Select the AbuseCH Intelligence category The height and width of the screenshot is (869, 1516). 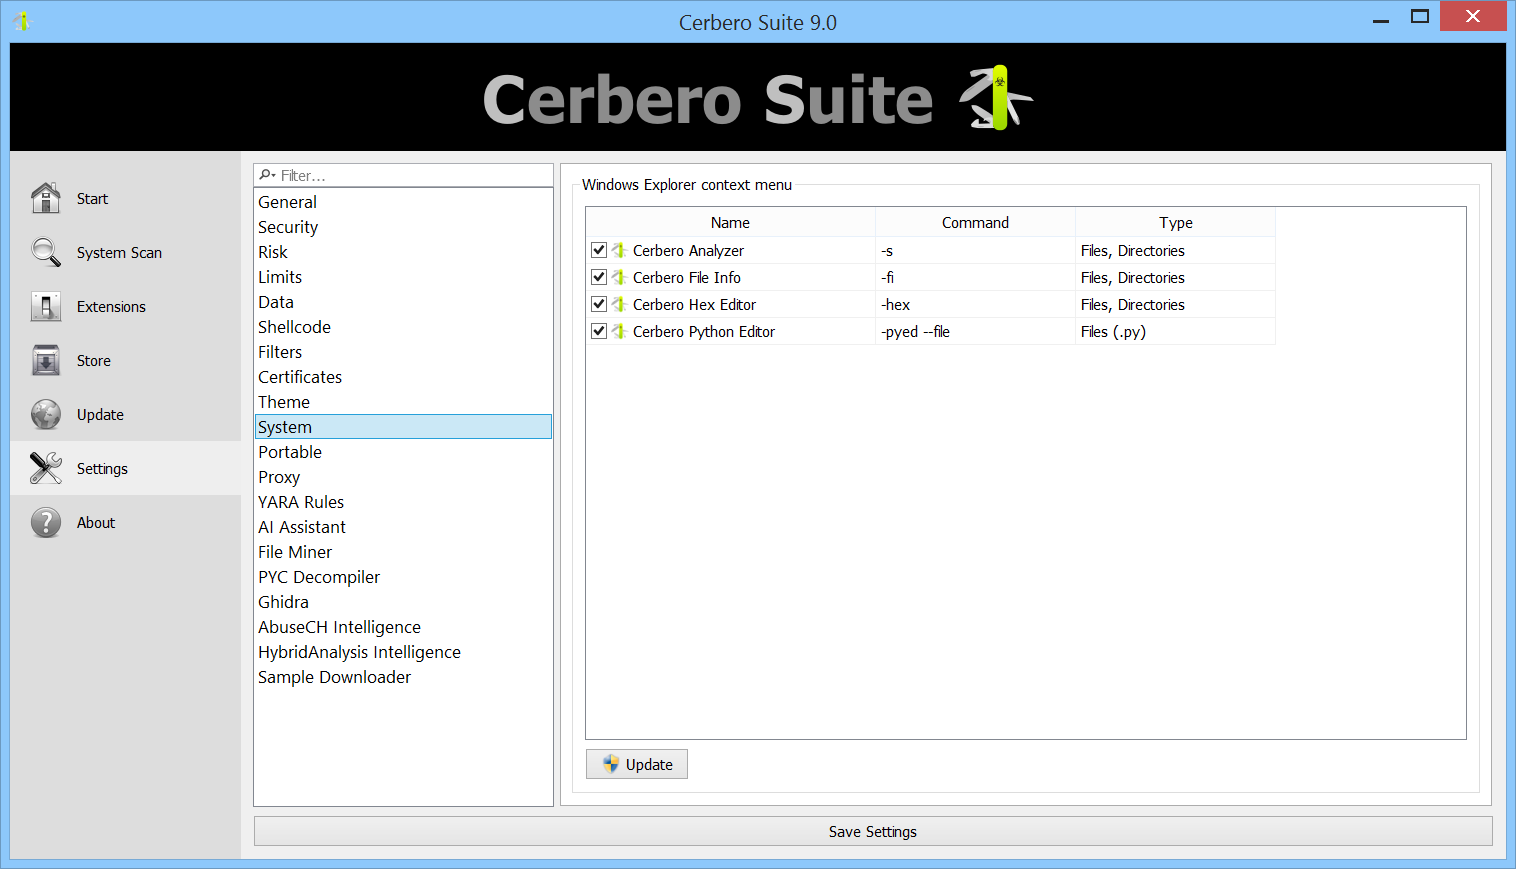[403, 627]
